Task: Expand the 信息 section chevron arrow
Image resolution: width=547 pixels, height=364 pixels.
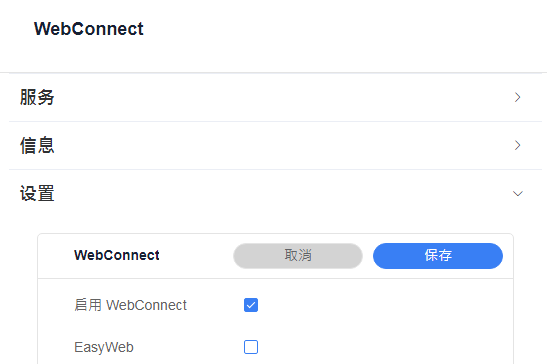Action: pyautogui.click(x=517, y=145)
